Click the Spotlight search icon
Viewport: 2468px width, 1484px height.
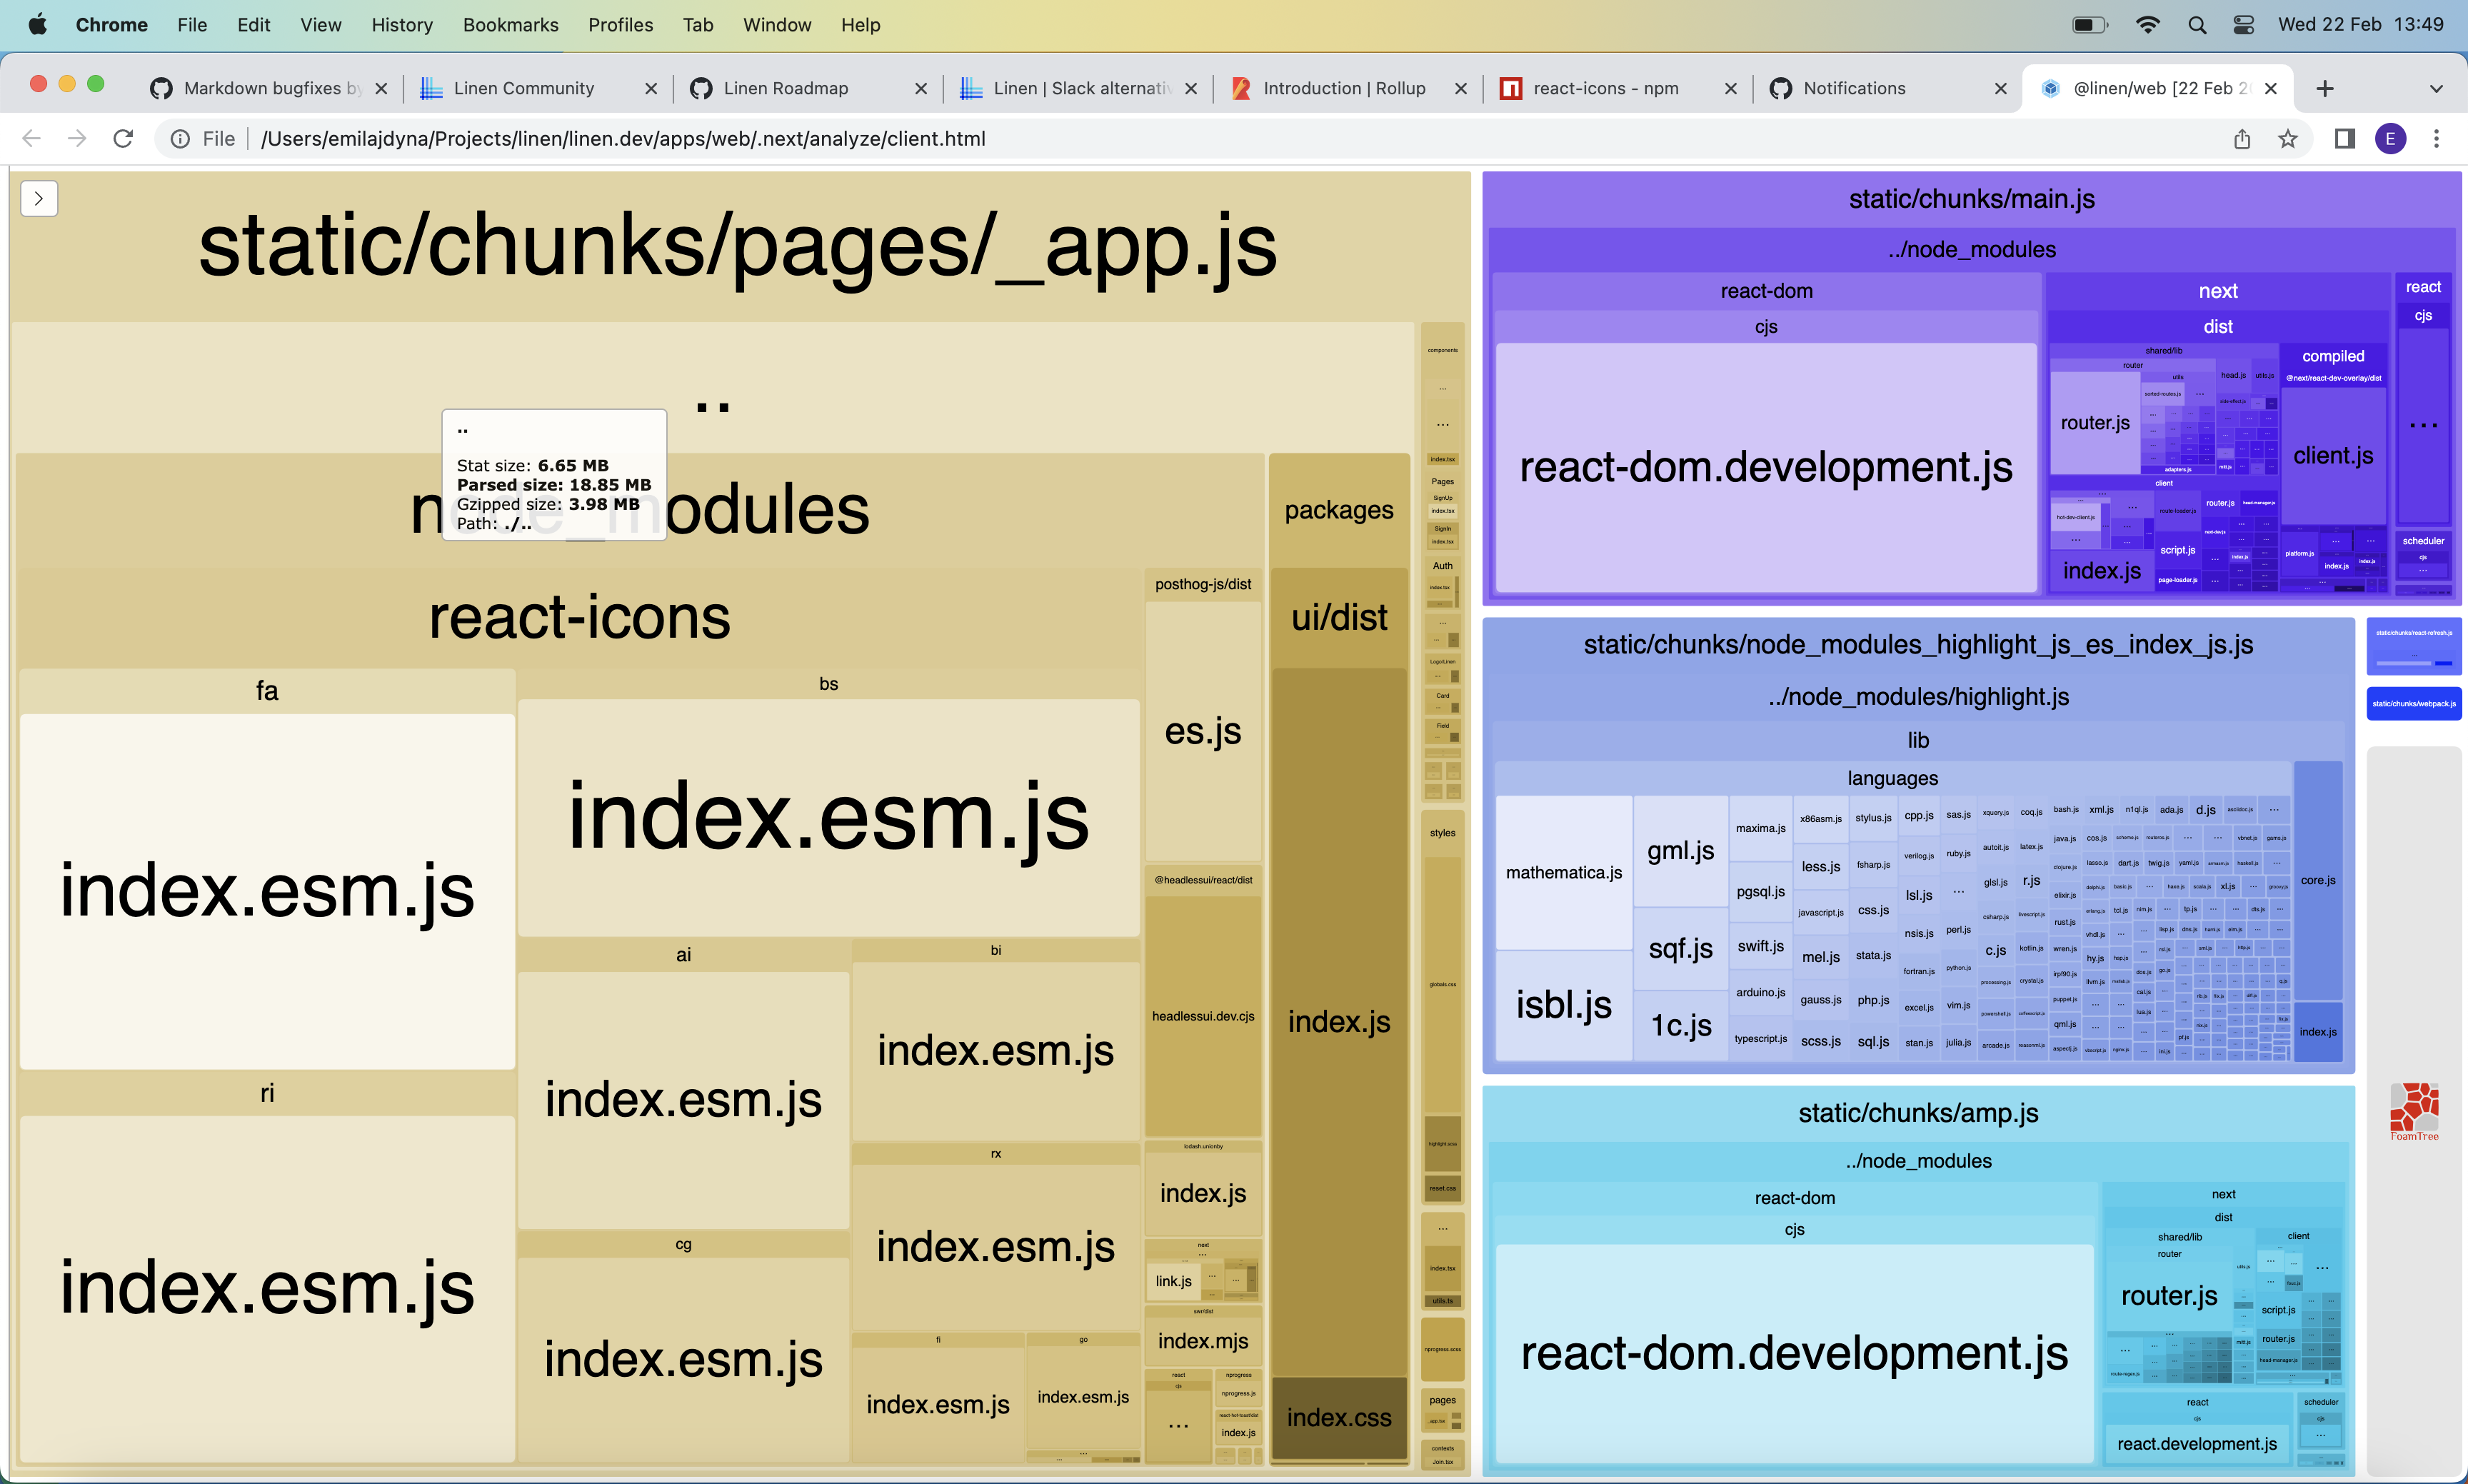pyautogui.click(x=2197, y=25)
